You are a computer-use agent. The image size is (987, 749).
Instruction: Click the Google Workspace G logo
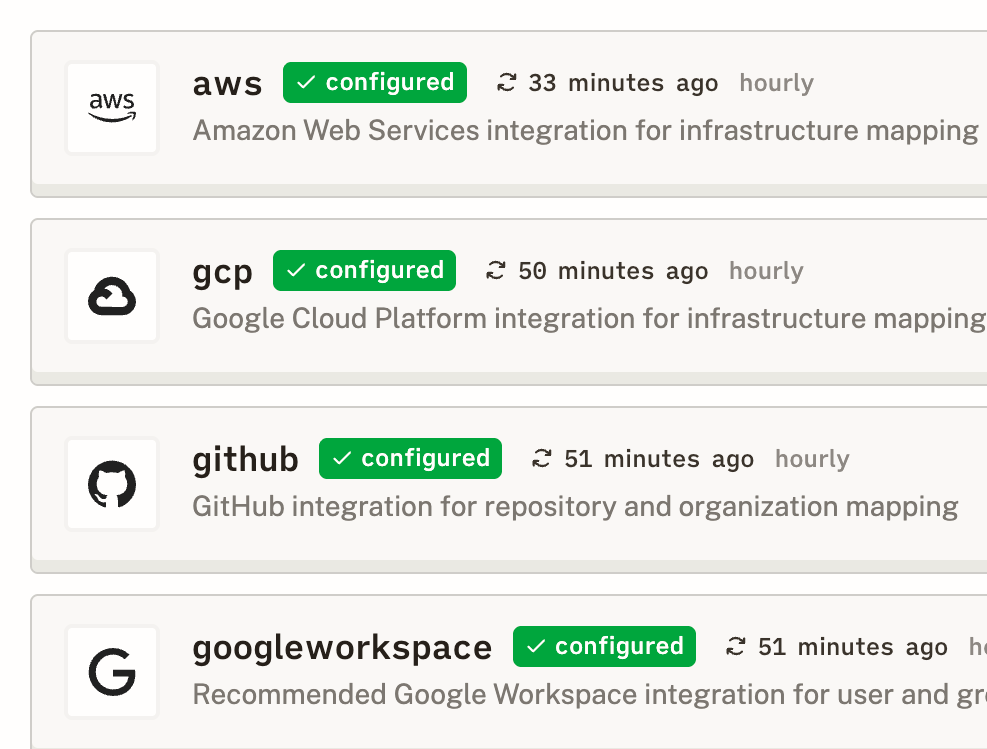(x=112, y=672)
